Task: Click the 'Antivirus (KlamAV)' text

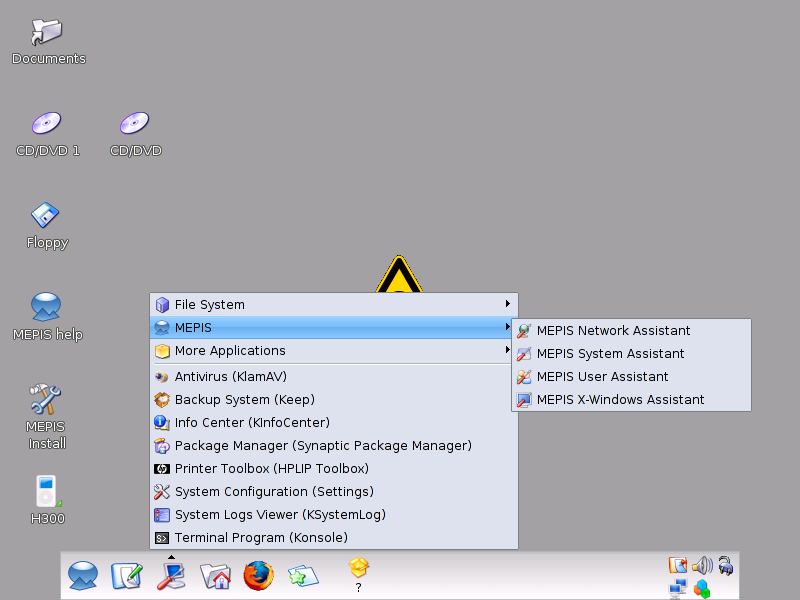Action: [231, 377]
